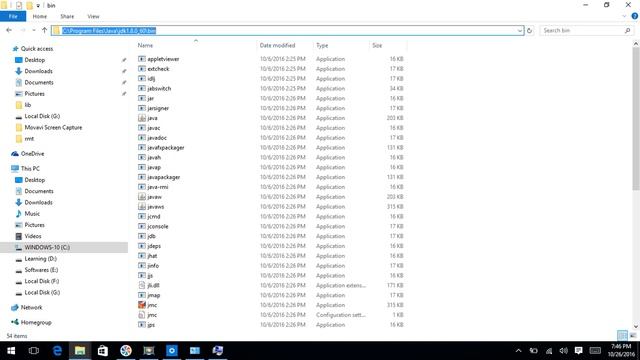Select the javaw application icon
The width and height of the screenshot is (640, 360).
[142, 197]
